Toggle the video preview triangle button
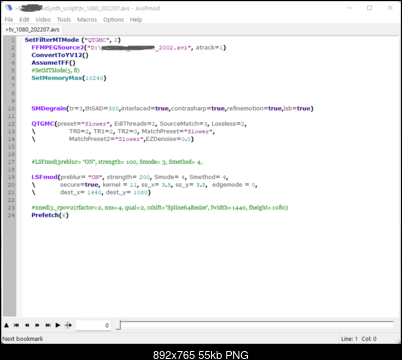Image resolution: width=402 pixels, height=360 pixels. coord(6,325)
